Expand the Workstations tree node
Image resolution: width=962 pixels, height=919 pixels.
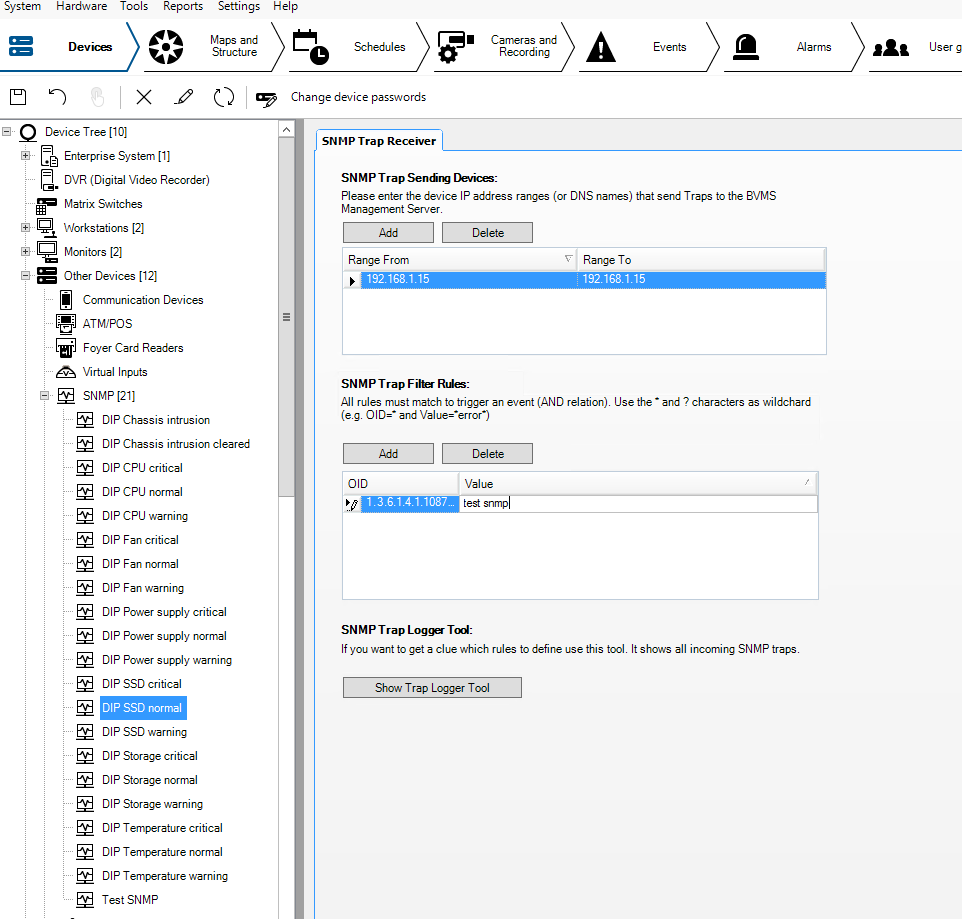click(26, 228)
